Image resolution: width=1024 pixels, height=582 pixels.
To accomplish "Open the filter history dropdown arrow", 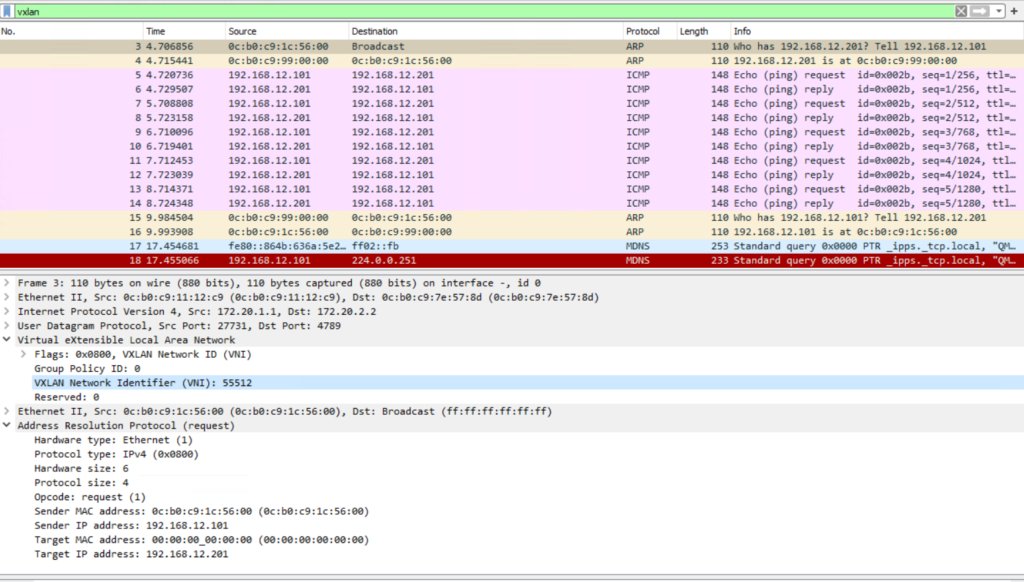I will point(998,11).
